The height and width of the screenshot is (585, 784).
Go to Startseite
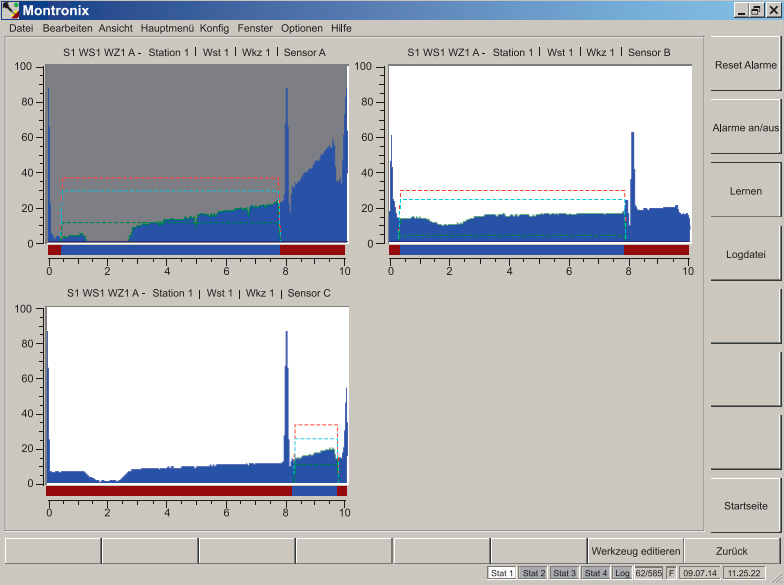pos(745,506)
